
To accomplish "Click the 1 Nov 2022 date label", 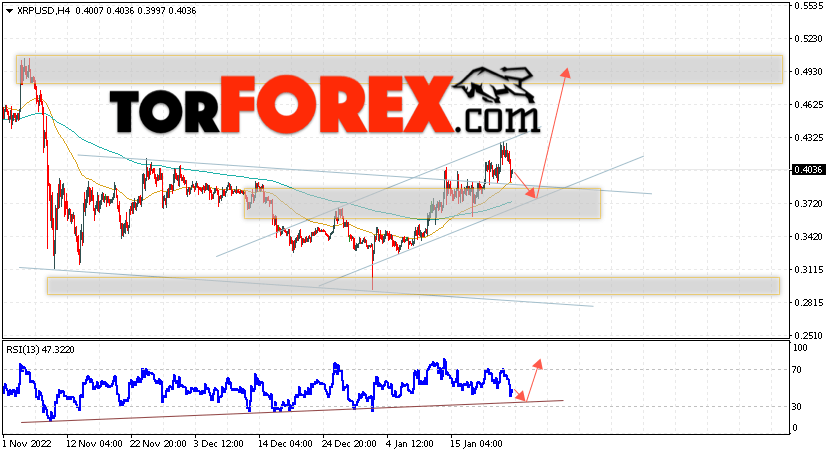I will (25, 443).
